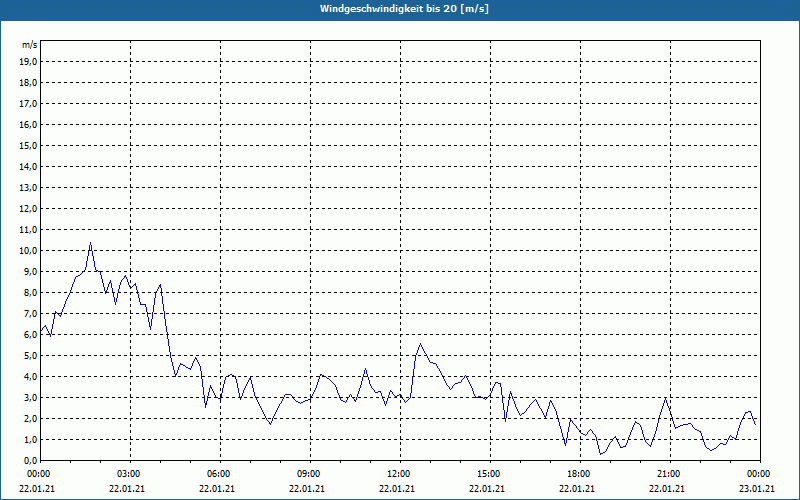The image size is (800, 500).
Task: Click the date label '23.01.21'
Action: coord(757,488)
